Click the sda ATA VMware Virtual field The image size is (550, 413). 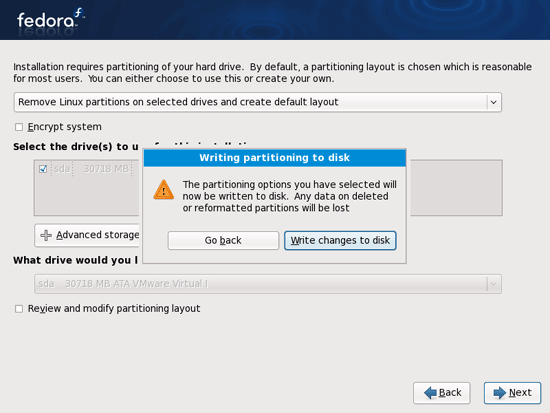[268, 284]
